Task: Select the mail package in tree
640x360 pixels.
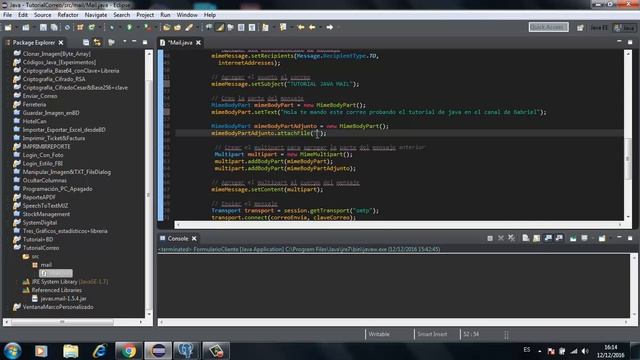Action: 46,265
